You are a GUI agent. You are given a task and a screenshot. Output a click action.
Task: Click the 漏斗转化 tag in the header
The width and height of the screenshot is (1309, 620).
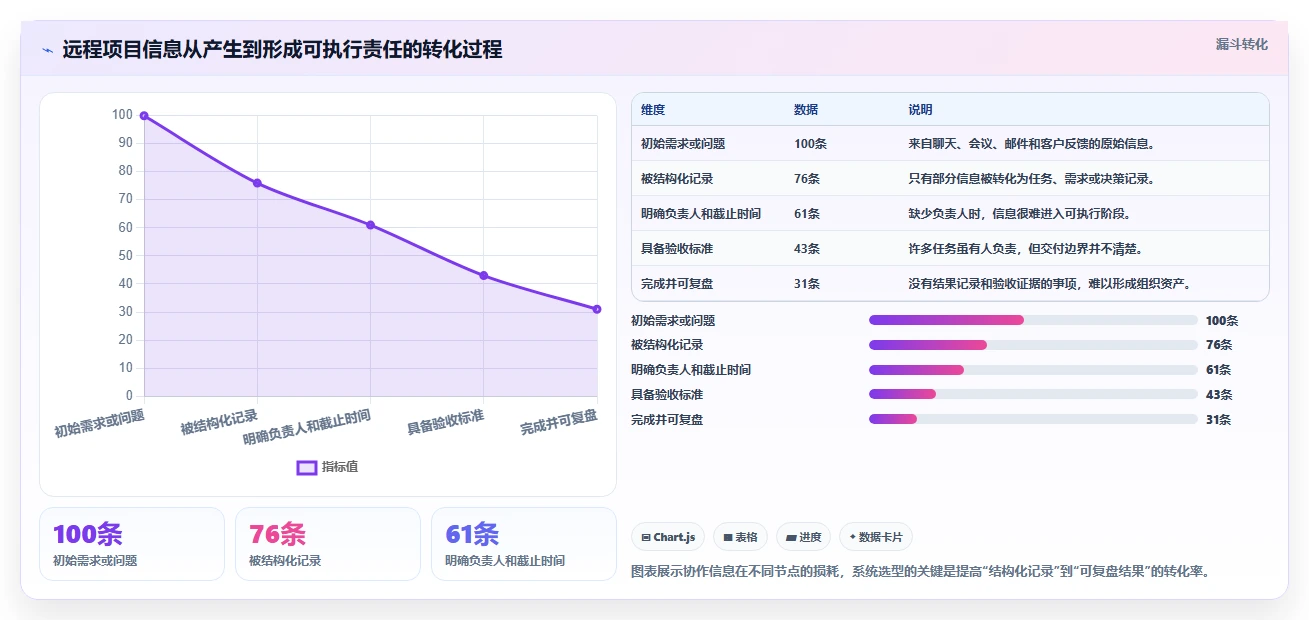pyautogui.click(x=1241, y=44)
